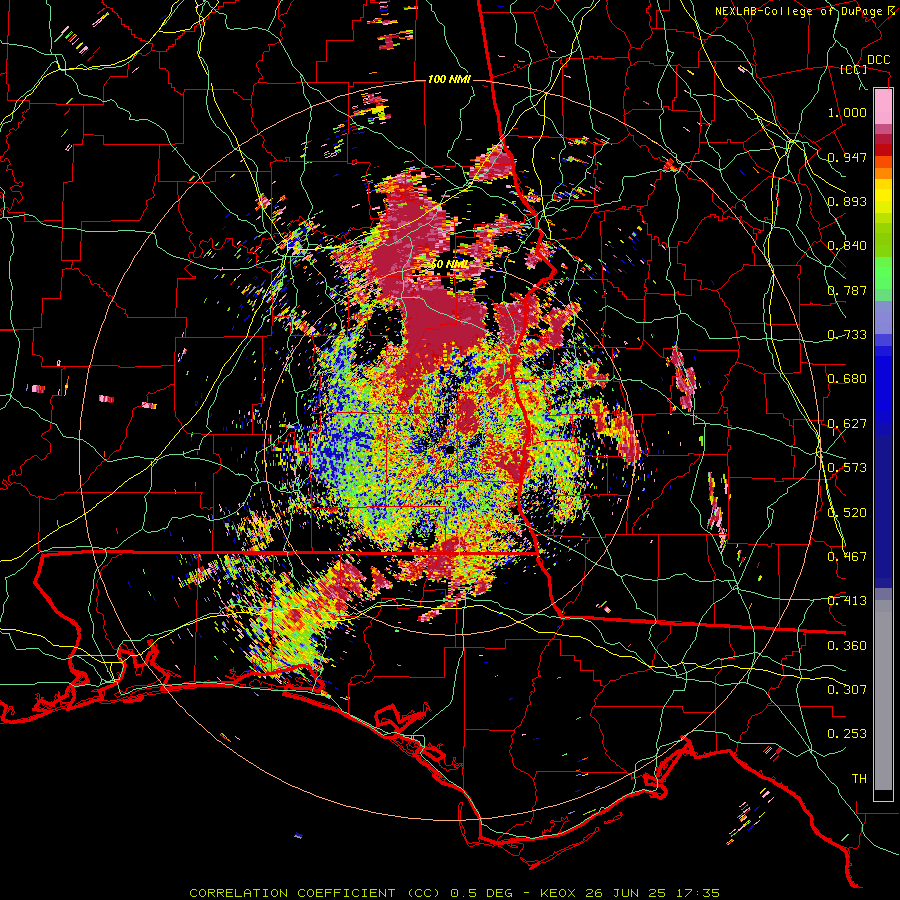This screenshot has height=900, width=900.
Task: Select the 0.520 legend value
Action: [847, 513]
